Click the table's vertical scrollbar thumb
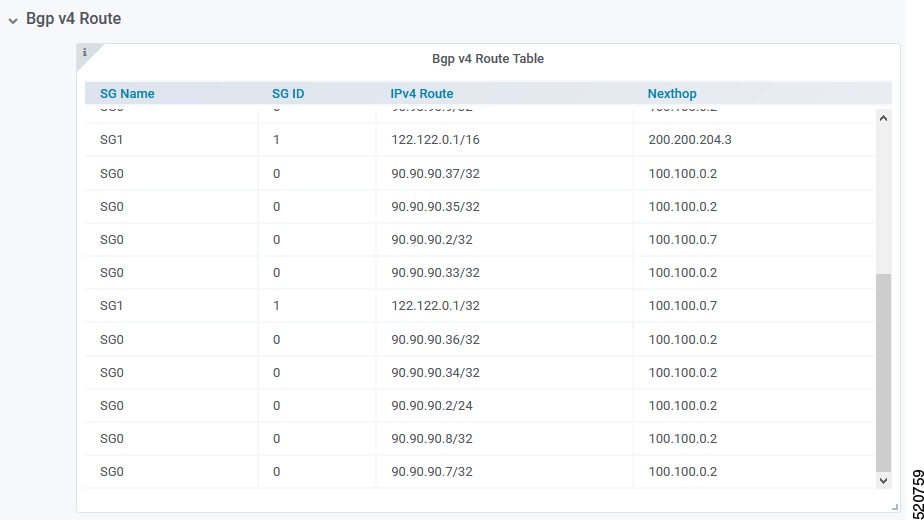 point(883,373)
